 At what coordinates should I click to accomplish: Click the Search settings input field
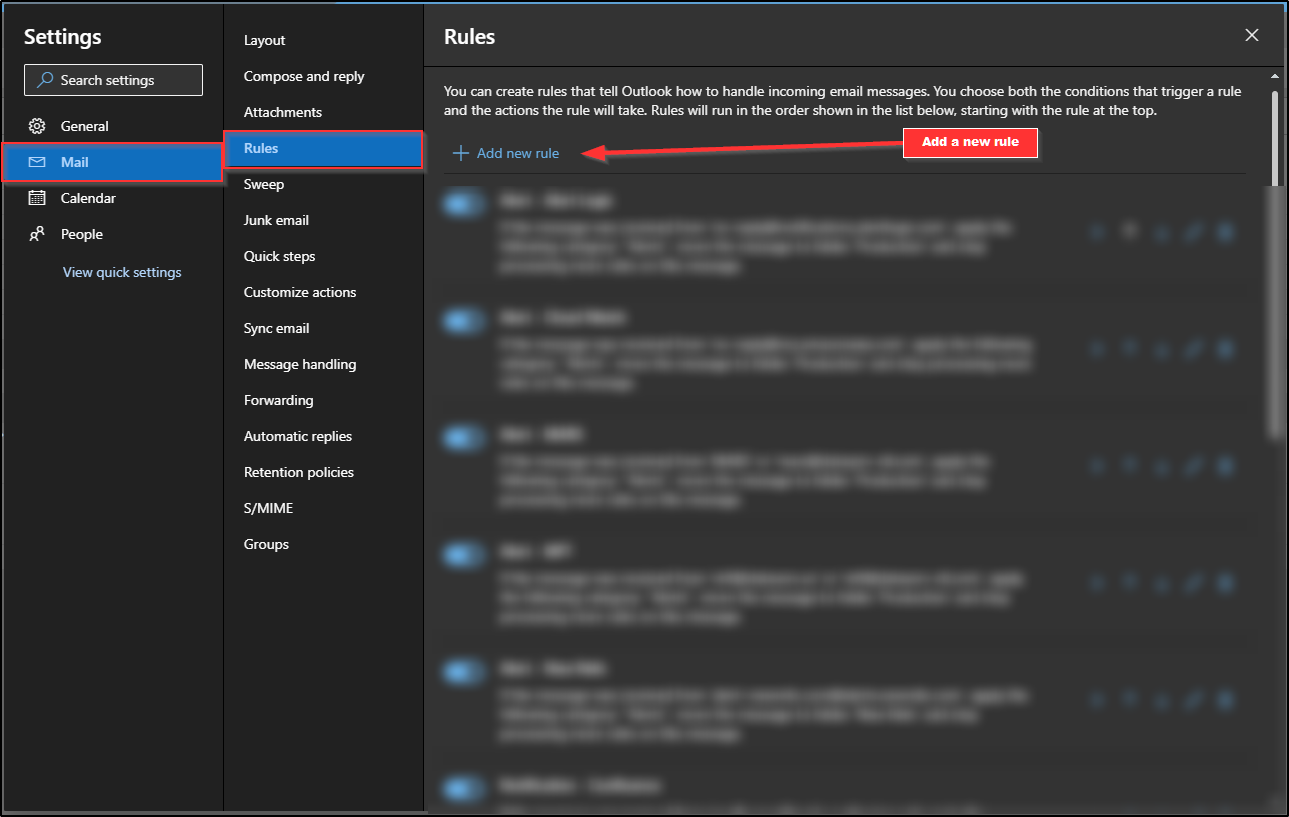click(x=114, y=80)
